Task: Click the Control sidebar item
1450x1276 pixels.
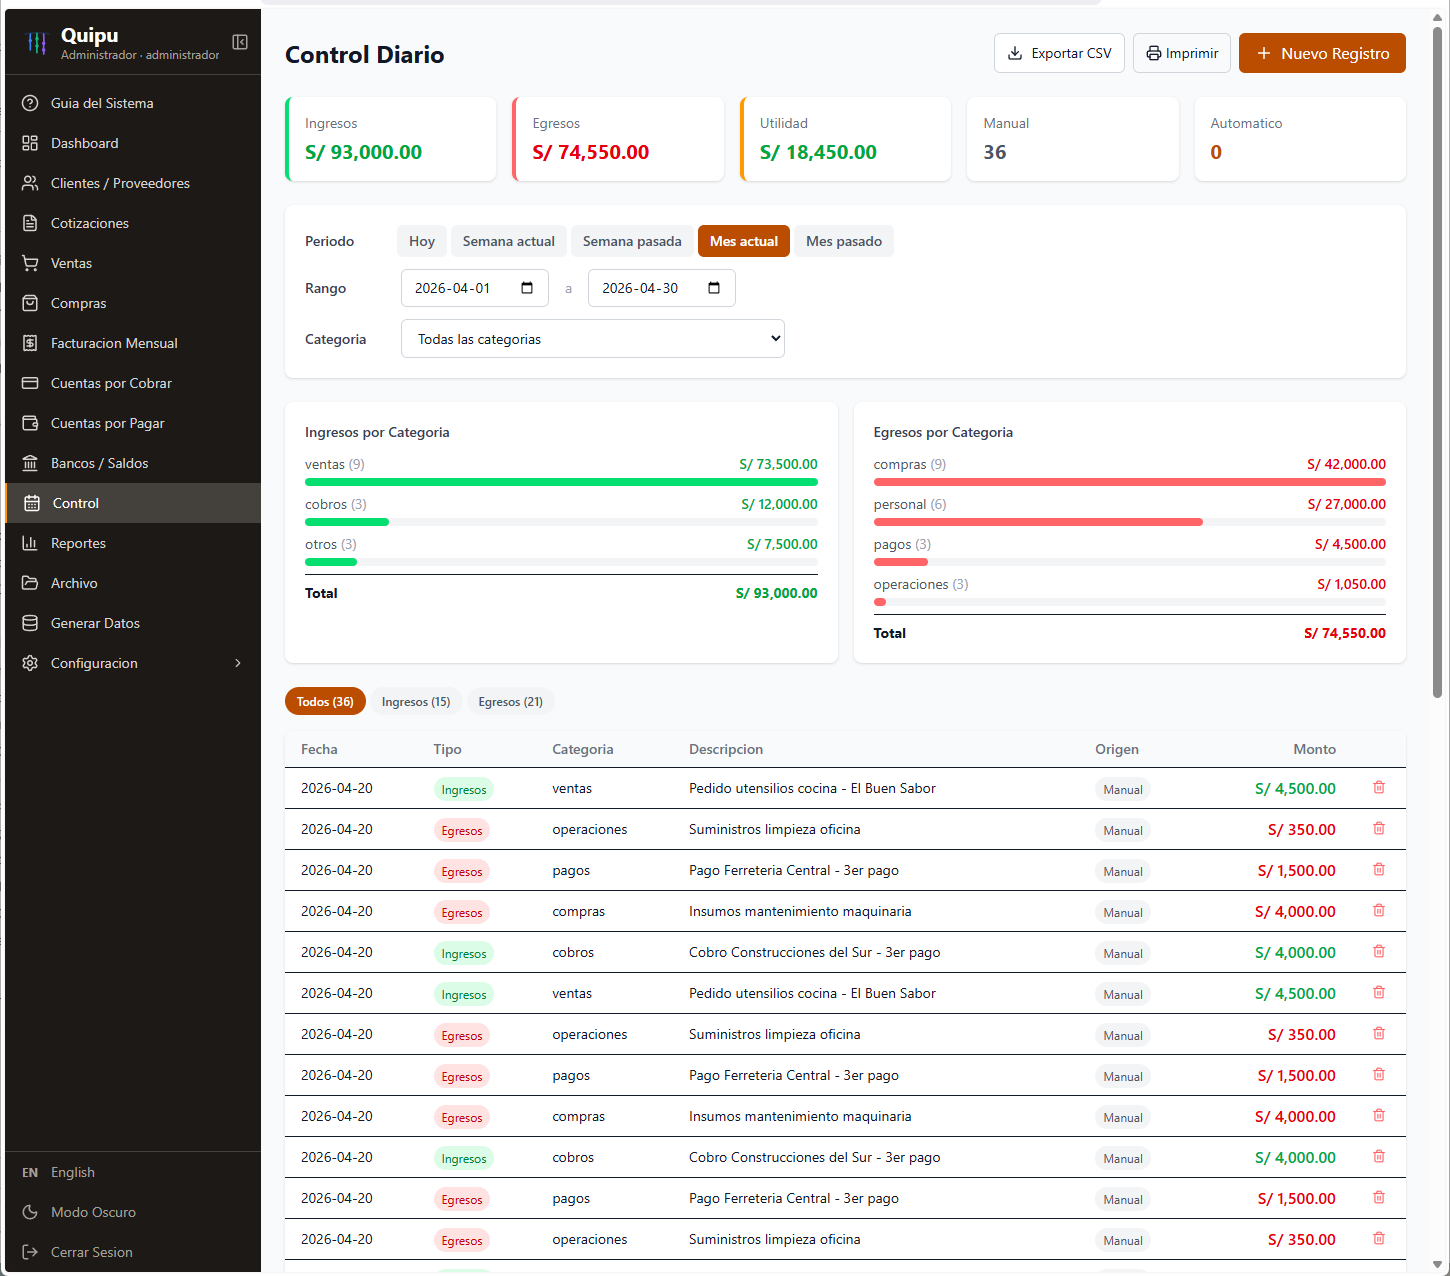Action: (x=132, y=503)
